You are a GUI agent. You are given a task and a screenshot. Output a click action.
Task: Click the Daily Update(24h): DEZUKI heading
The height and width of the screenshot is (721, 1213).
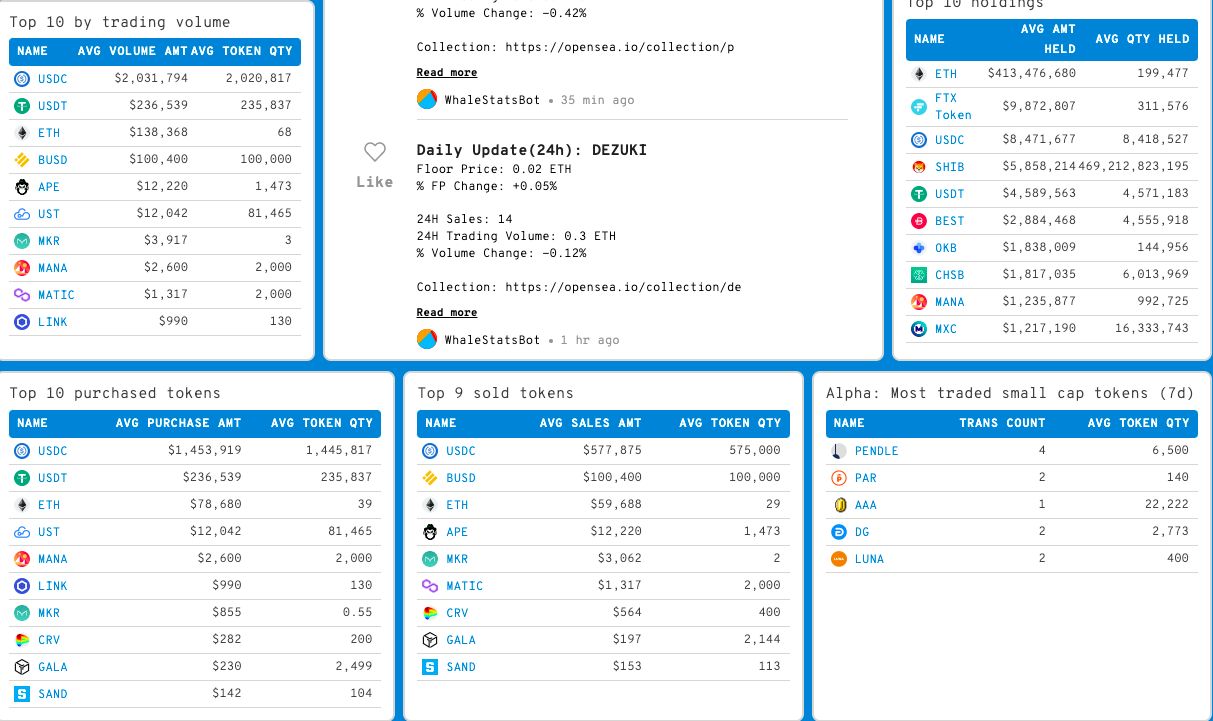pos(532,150)
